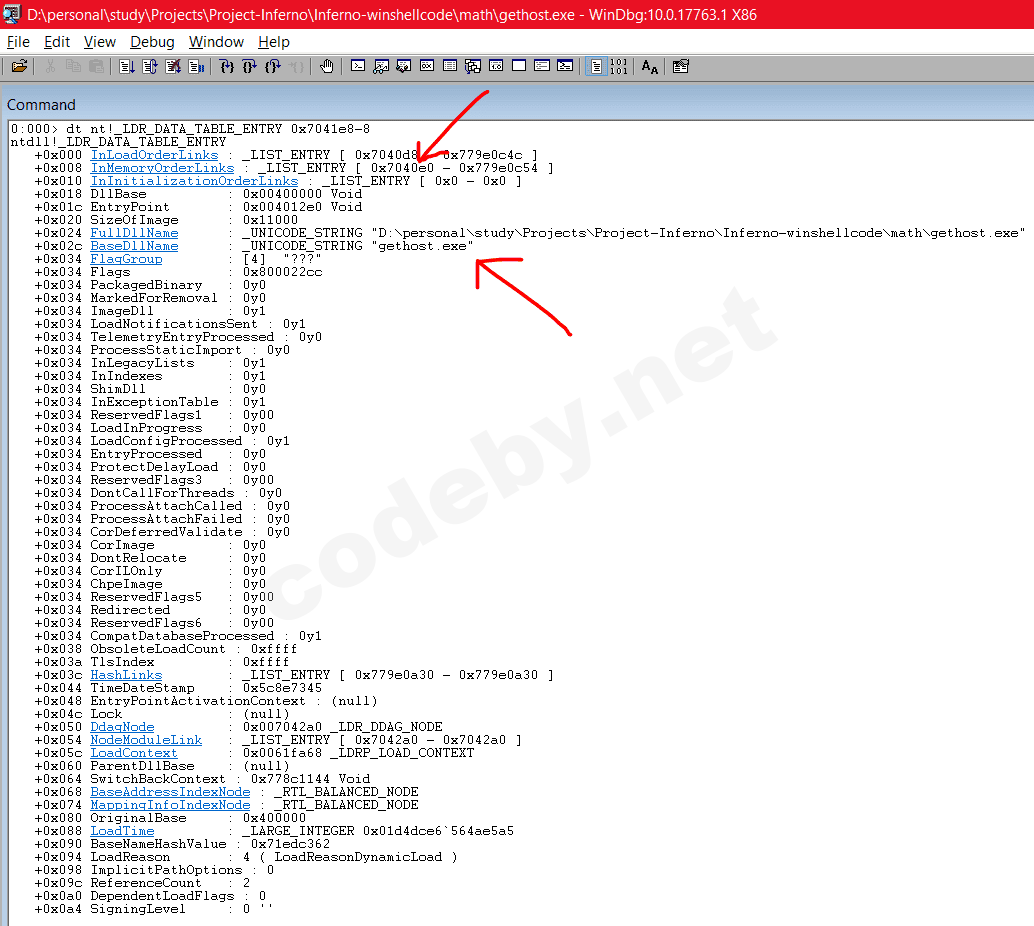Expand the BaseAddressIndexNode link
The height and width of the screenshot is (926, 1034).
(x=170, y=792)
